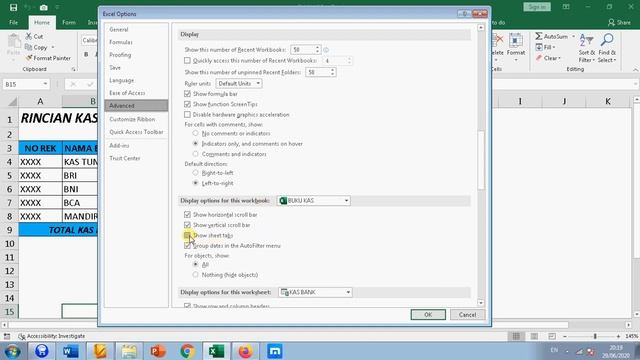The height and width of the screenshot is (360, 640).
Task: Click the camera icon in the quick access toolbar
Action: (x=44, y=7)
